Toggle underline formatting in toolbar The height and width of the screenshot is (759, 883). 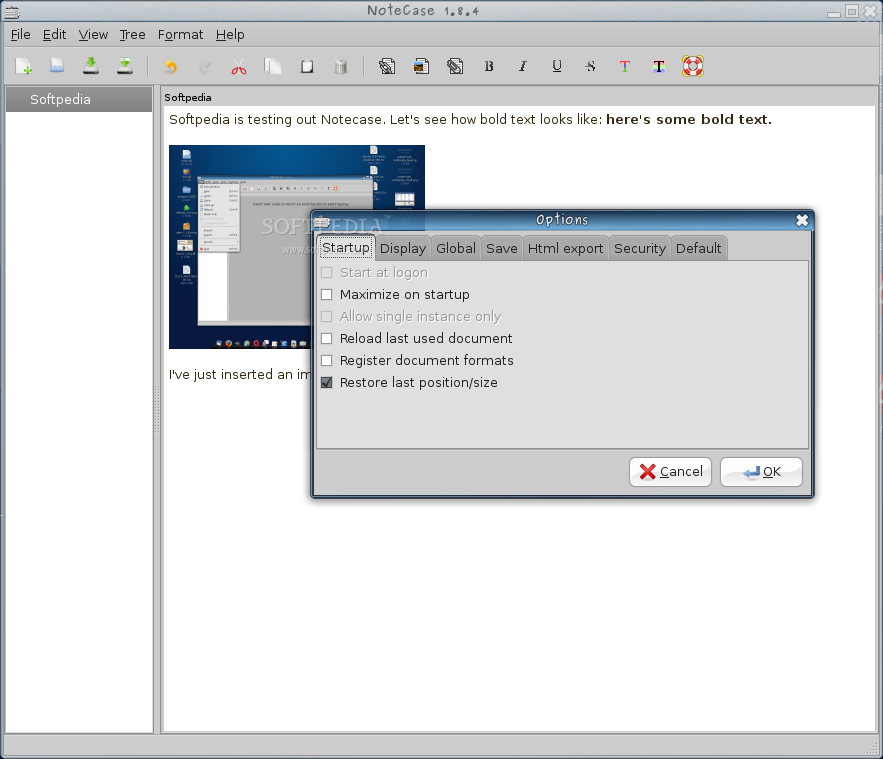pos(557,66)
